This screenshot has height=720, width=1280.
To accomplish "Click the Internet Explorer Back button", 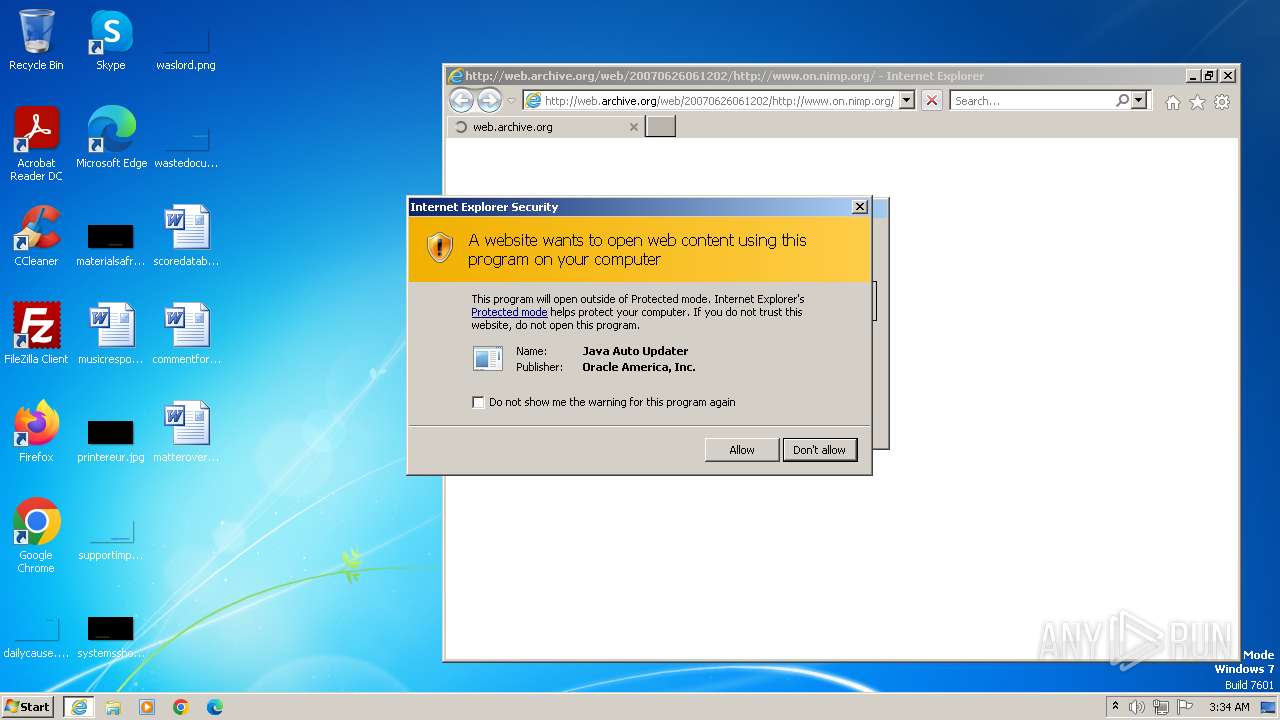I will (x=461, y=100).
